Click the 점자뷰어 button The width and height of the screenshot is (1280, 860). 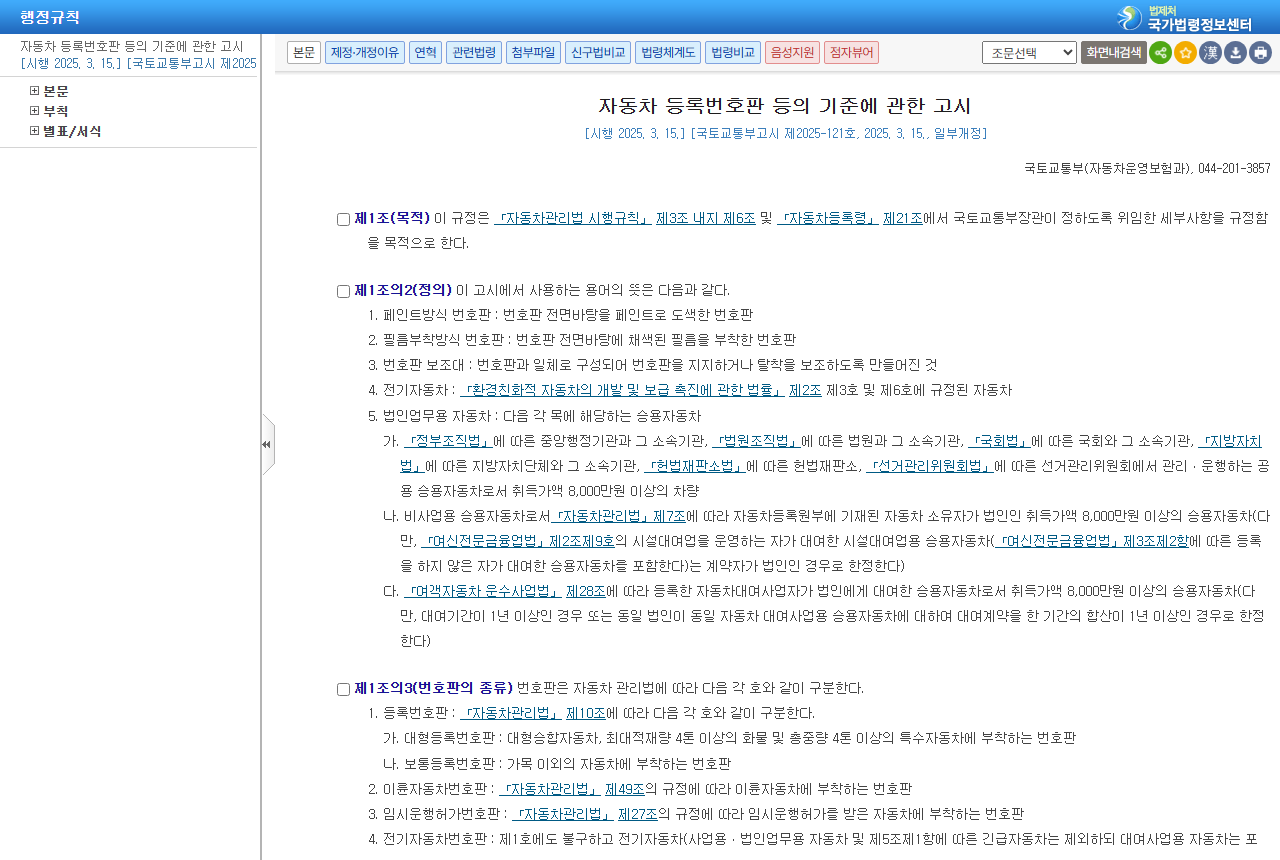click(851, 52)
